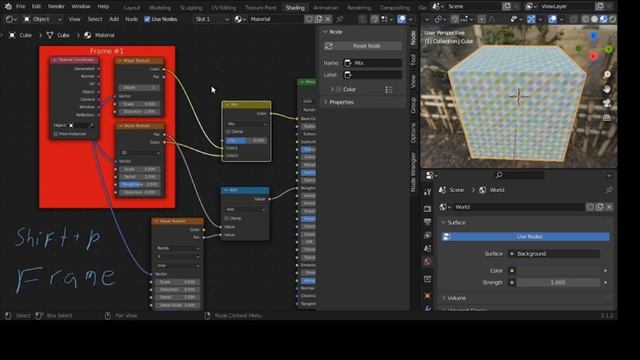Viewport: 640px width, 360px height.
Task: Open the Object shader type dropdown
Action: 42,19
